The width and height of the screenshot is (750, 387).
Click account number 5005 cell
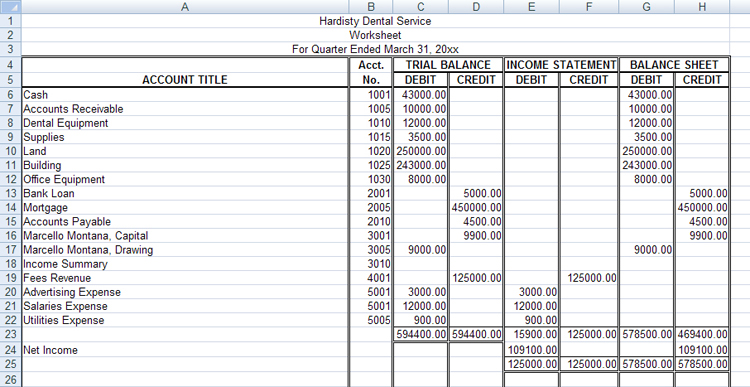(371, 321)
